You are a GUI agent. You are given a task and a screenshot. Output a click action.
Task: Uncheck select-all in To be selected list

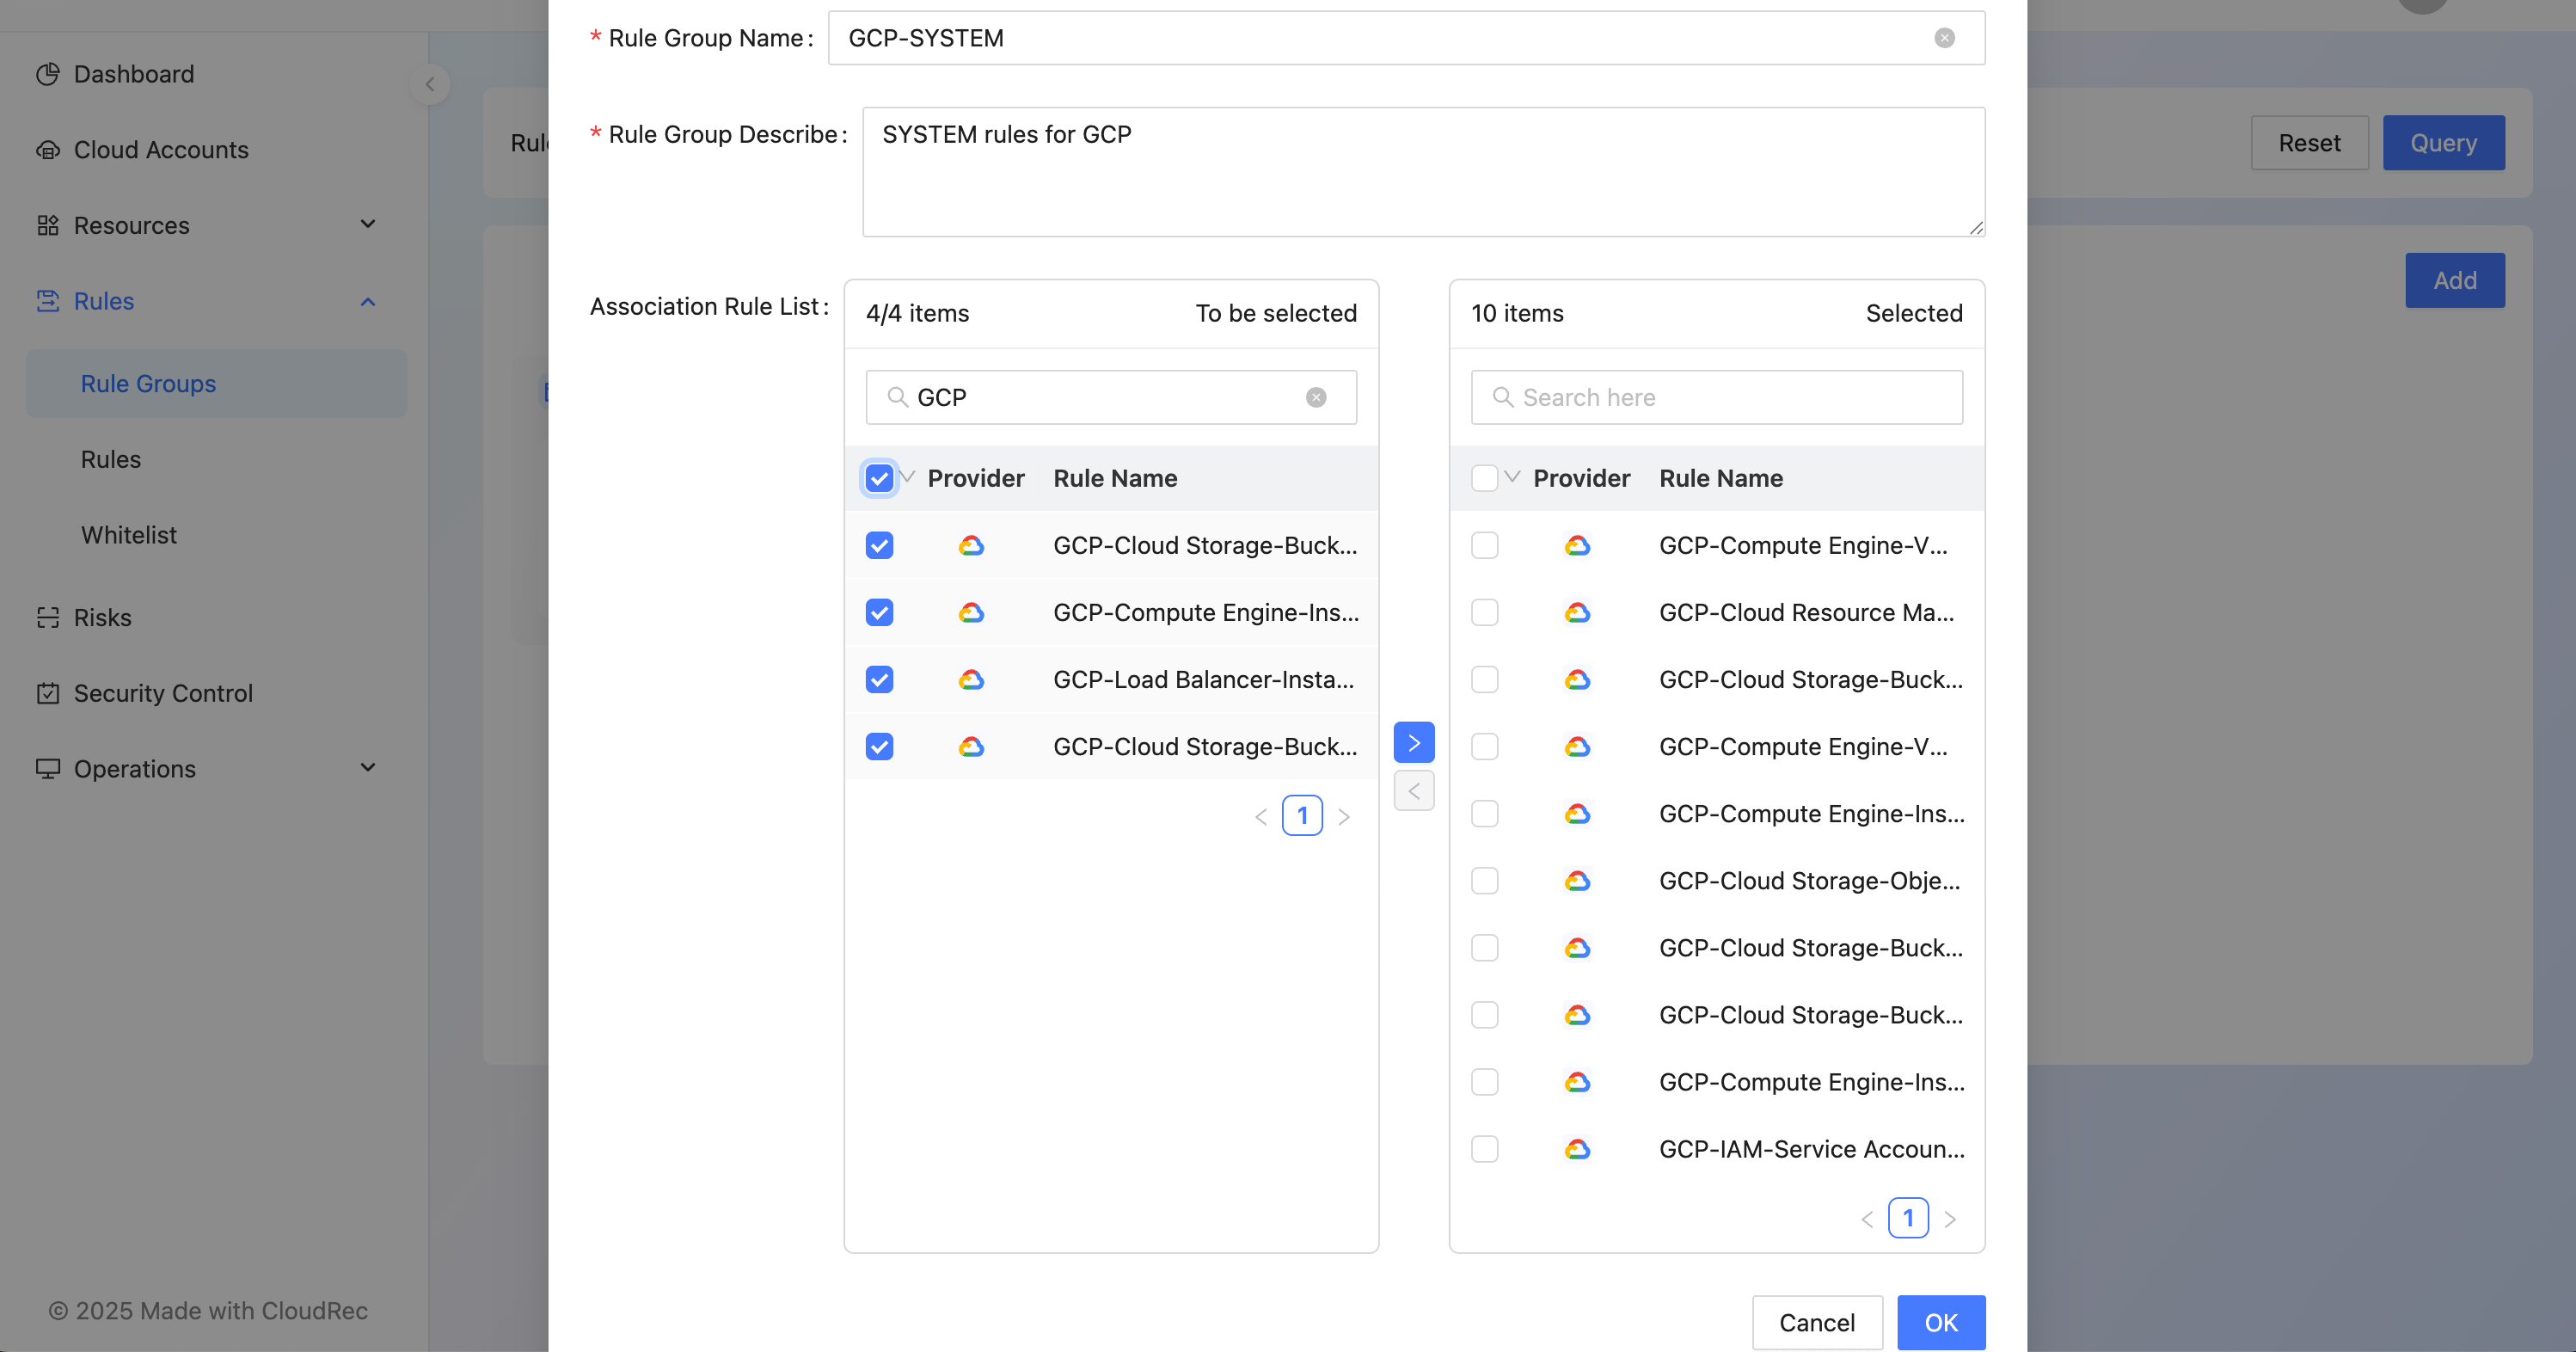(879, 478)
